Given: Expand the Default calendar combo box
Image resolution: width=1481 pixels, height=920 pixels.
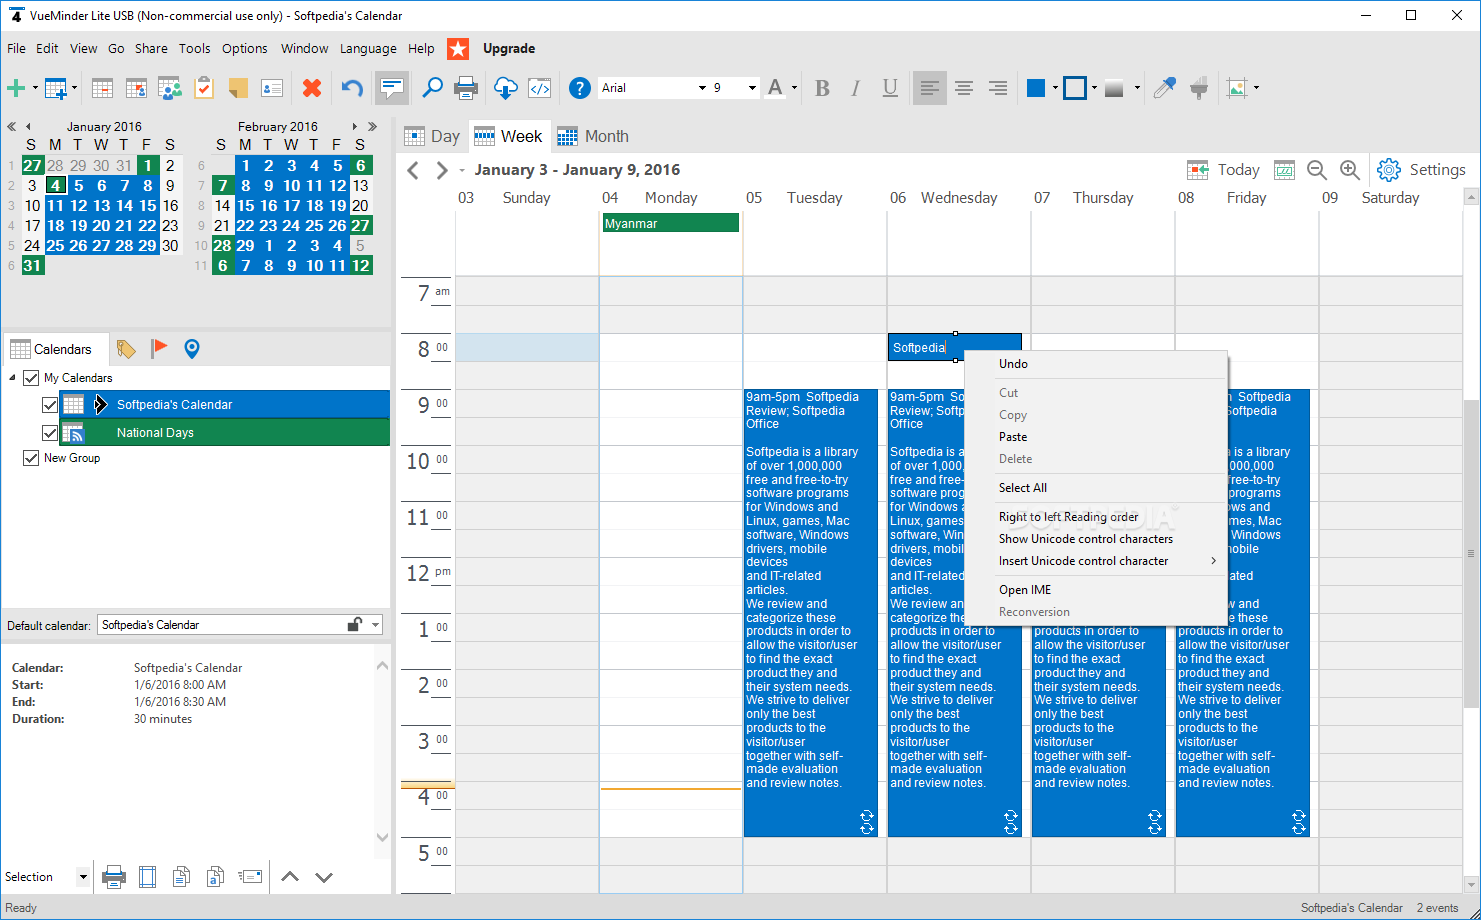Looking at the screenshot, I should point(376,625).
